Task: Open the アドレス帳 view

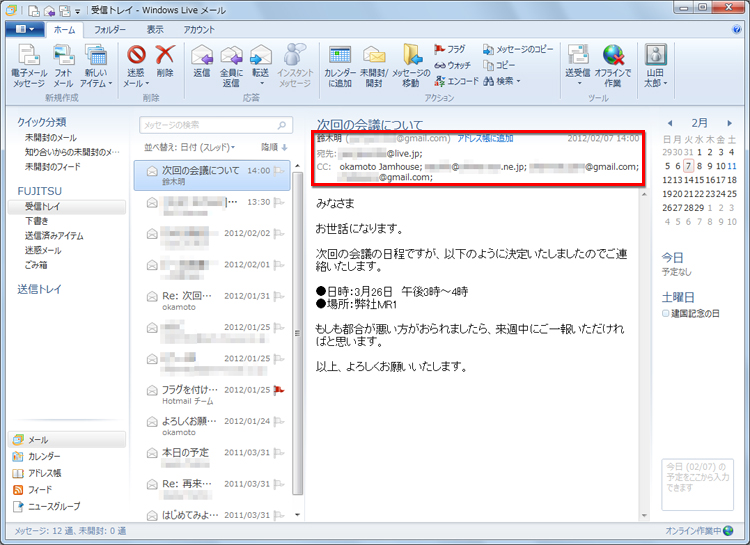Action: [37, 473]
